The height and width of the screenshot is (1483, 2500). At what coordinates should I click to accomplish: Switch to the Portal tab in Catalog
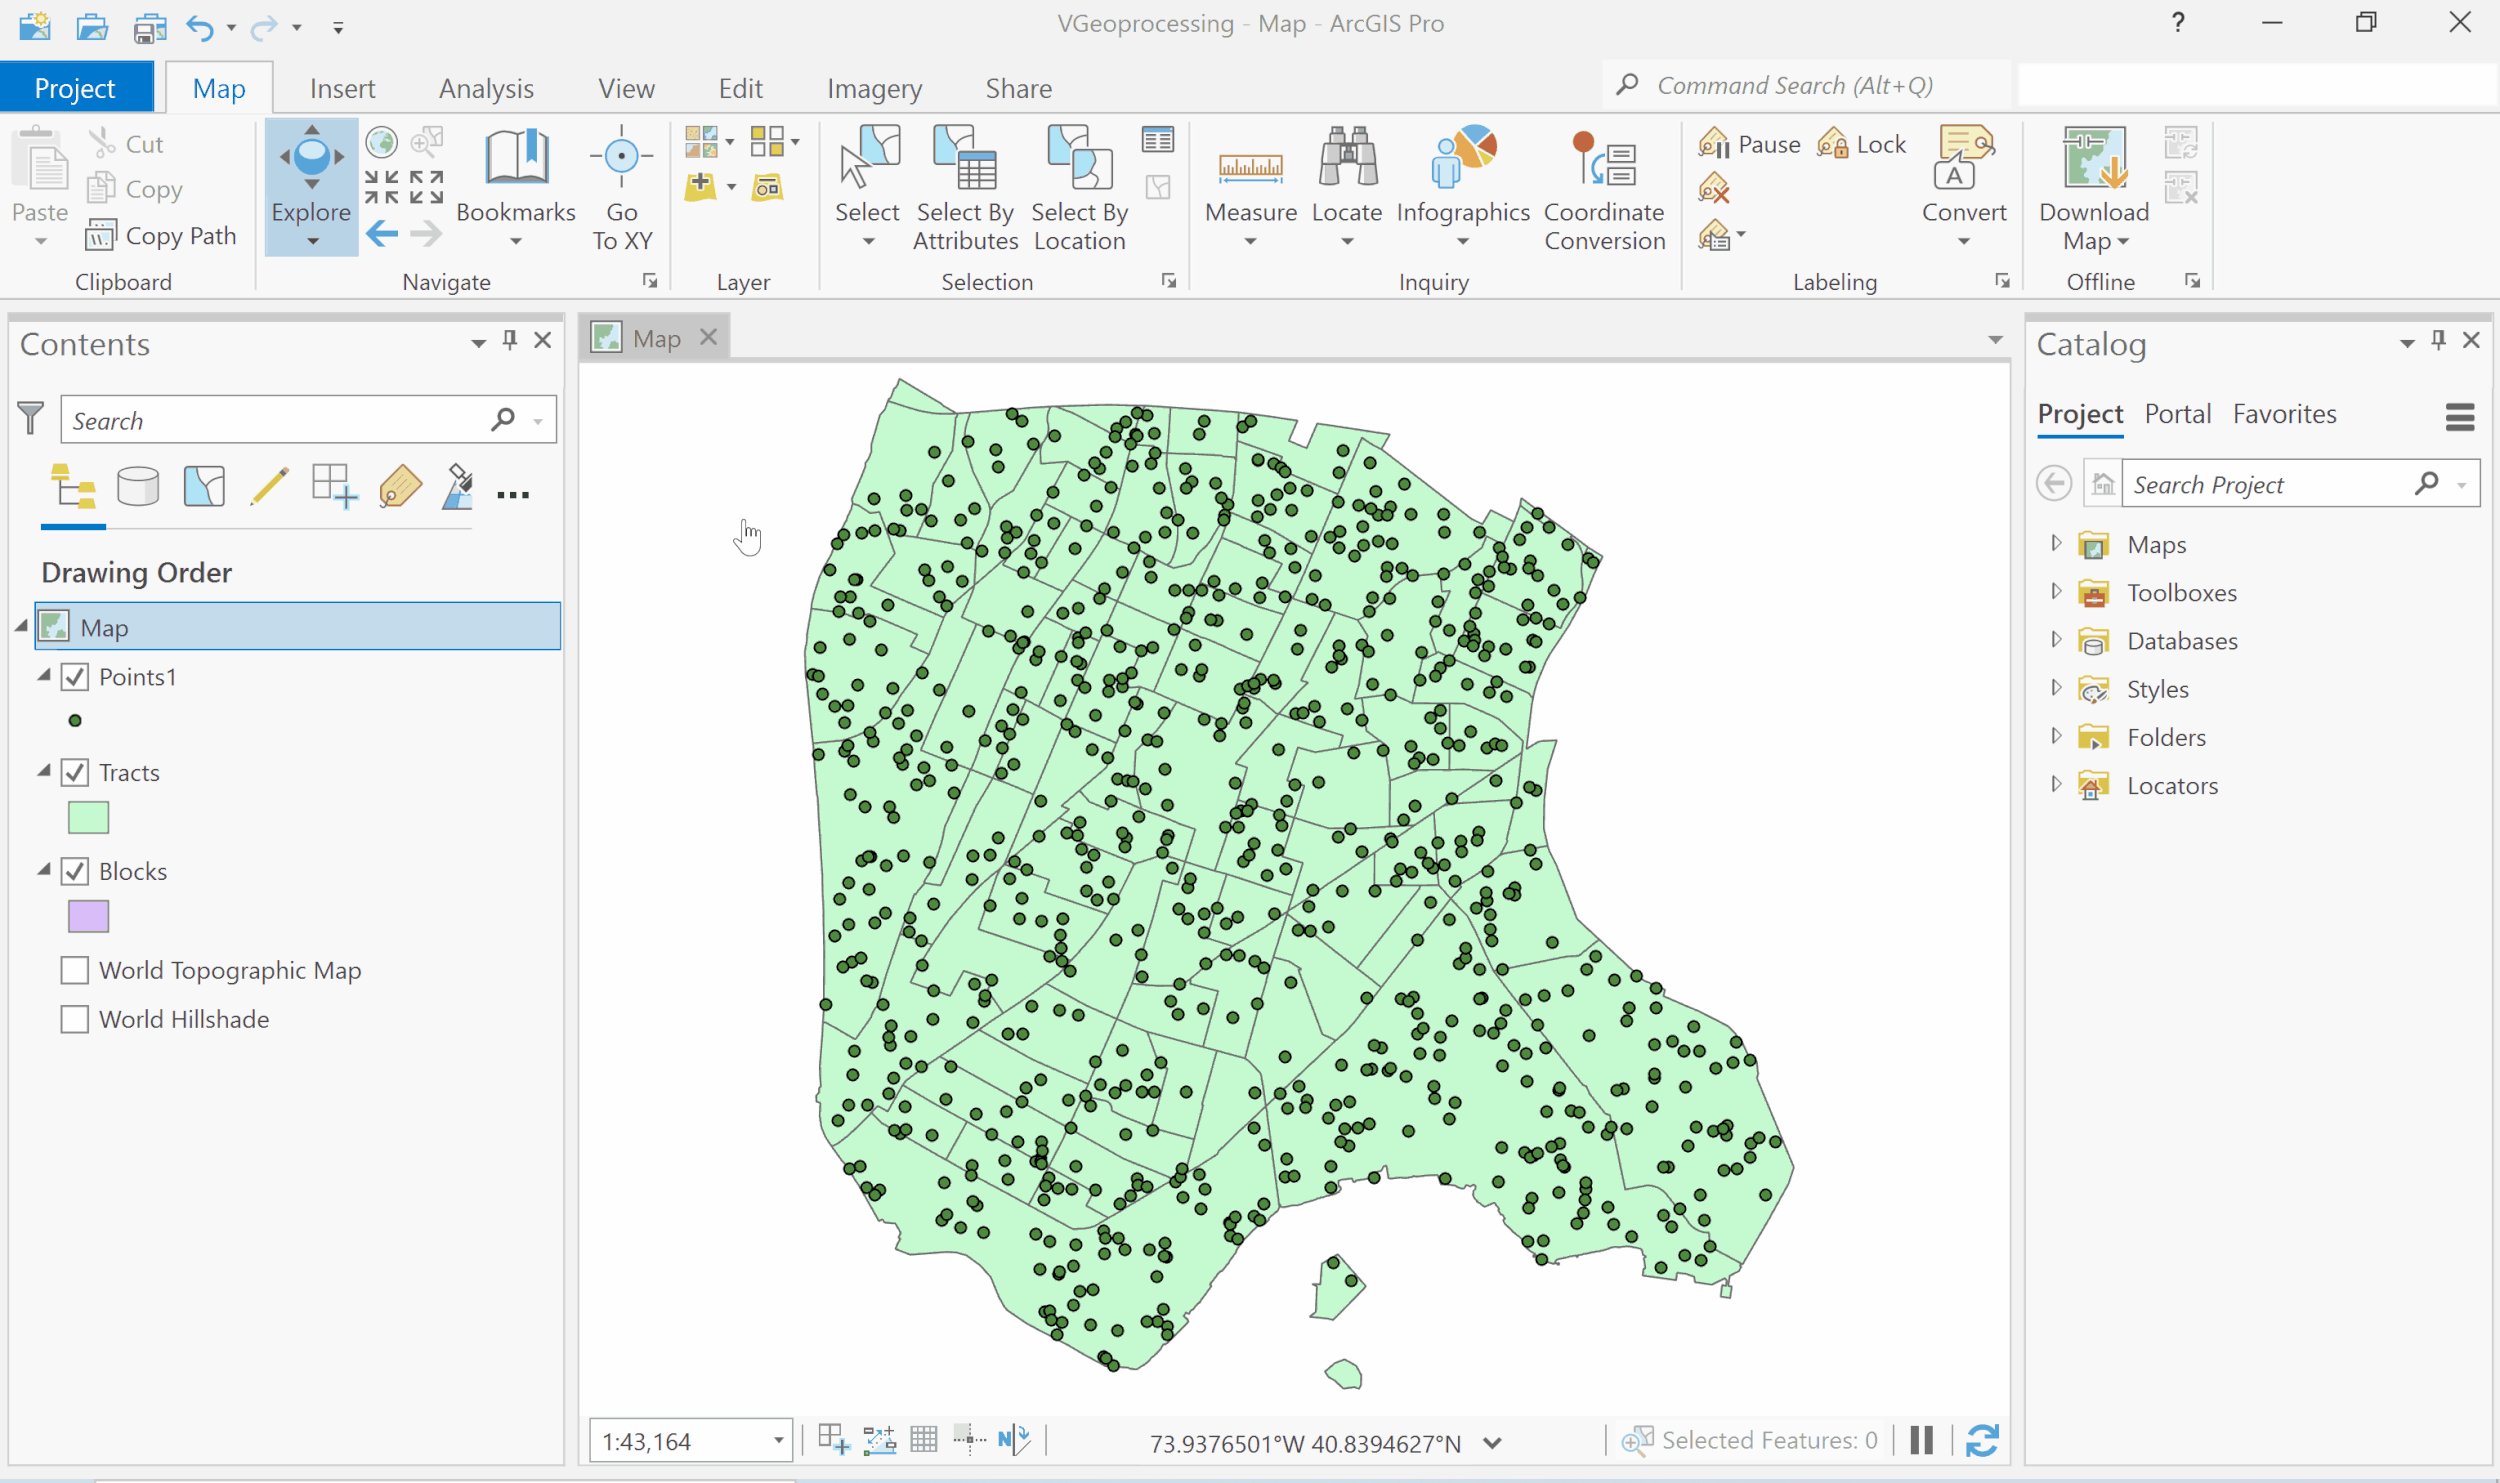[2178, 413]
